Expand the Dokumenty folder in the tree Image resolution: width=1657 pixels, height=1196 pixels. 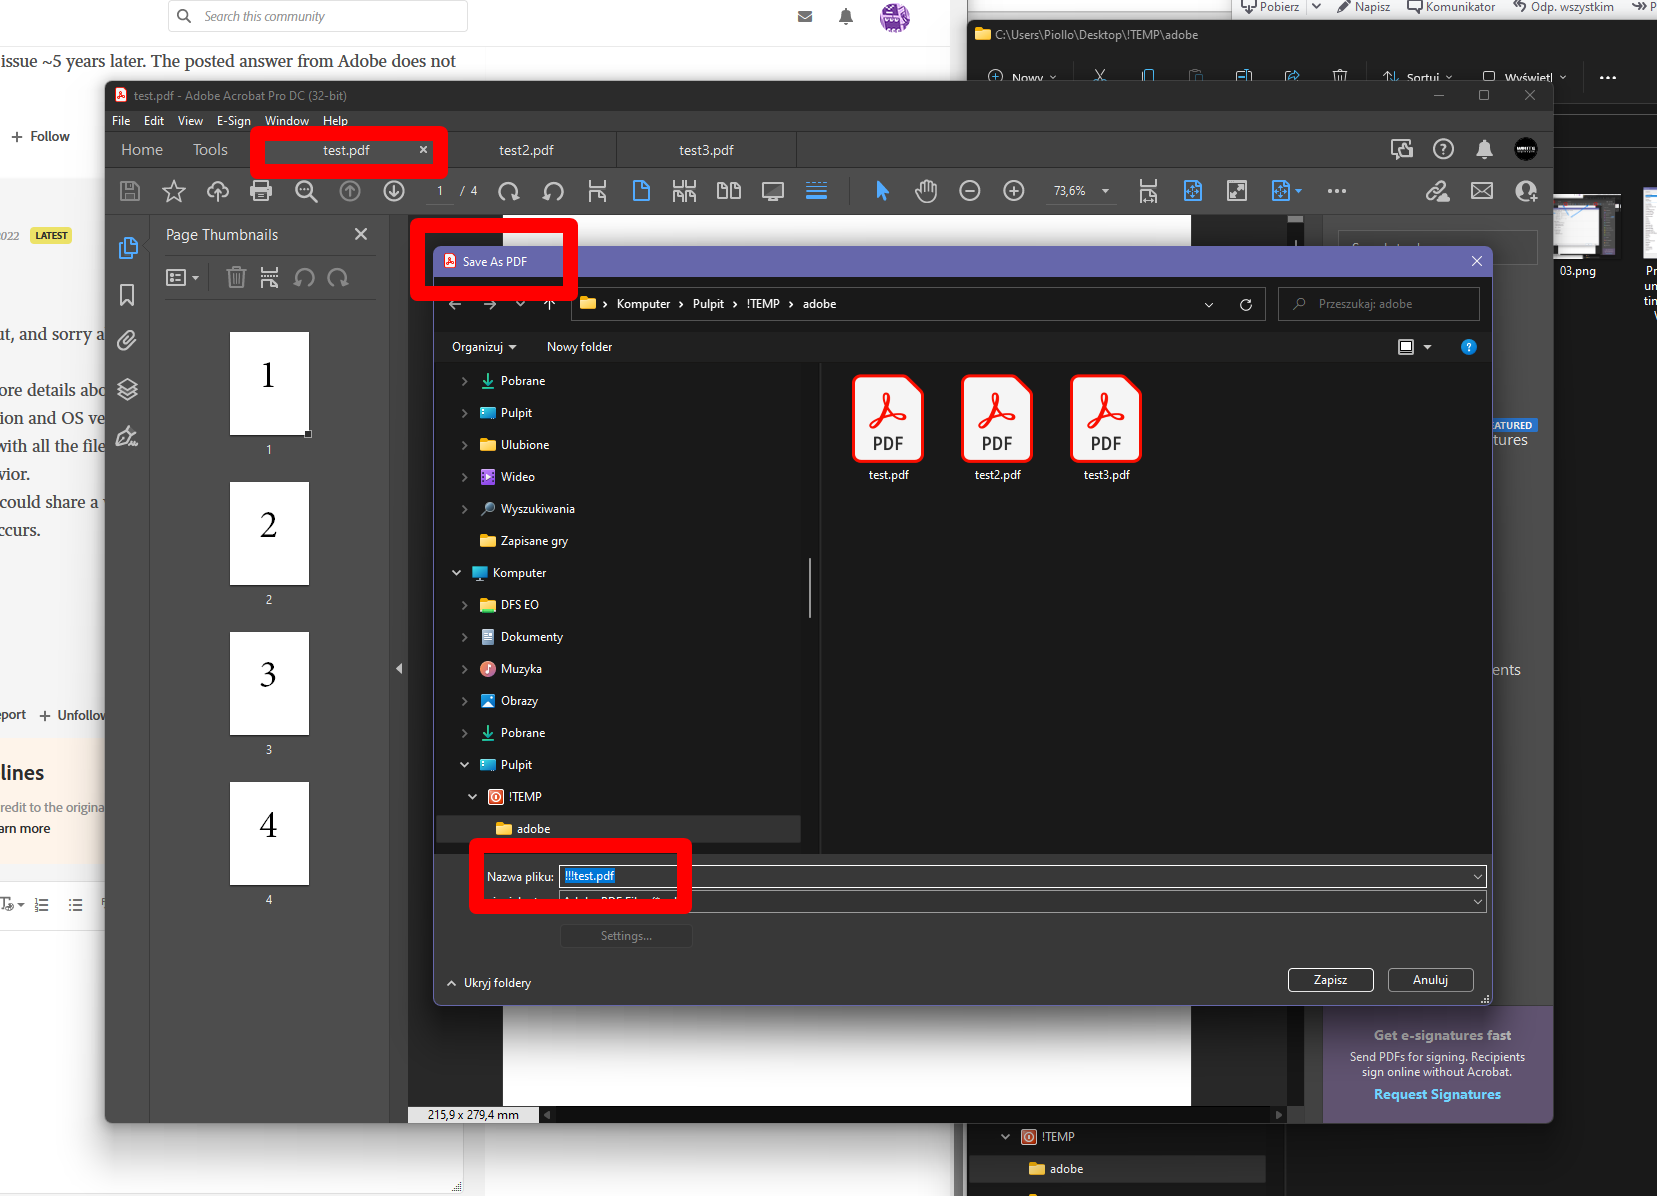[x=464, y=636]
